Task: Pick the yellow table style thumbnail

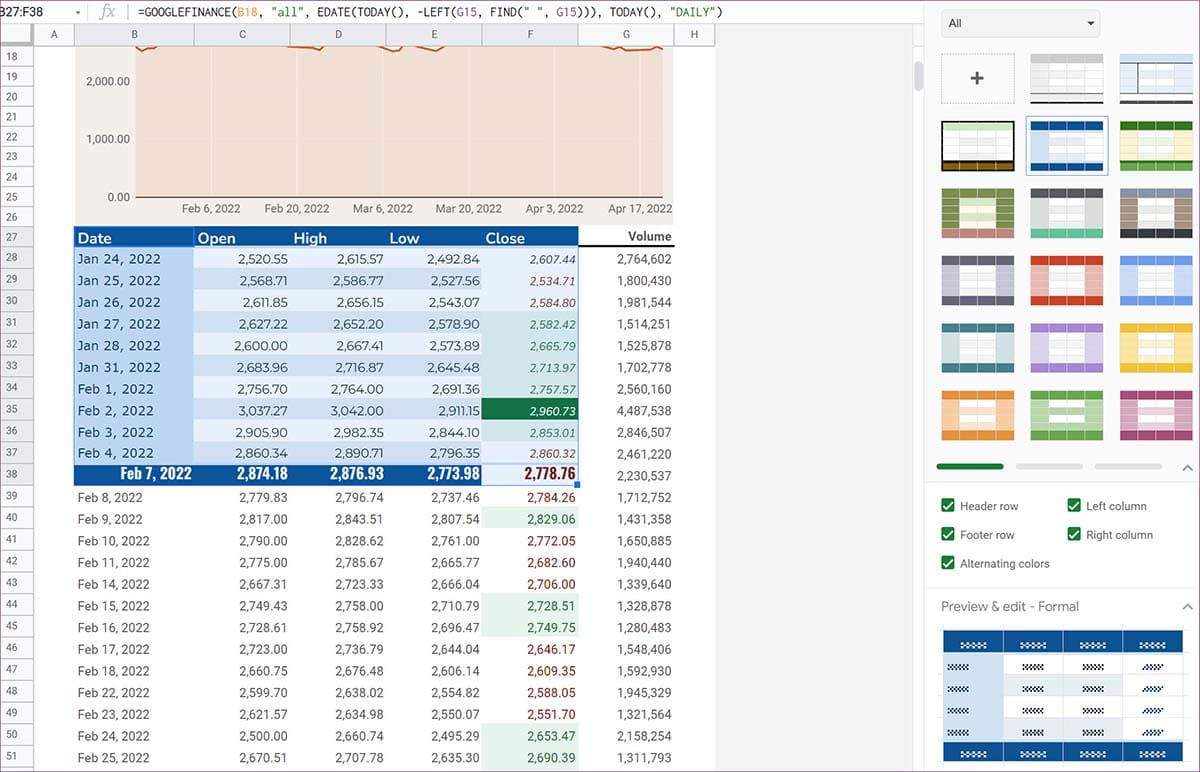Action: 1156,348
